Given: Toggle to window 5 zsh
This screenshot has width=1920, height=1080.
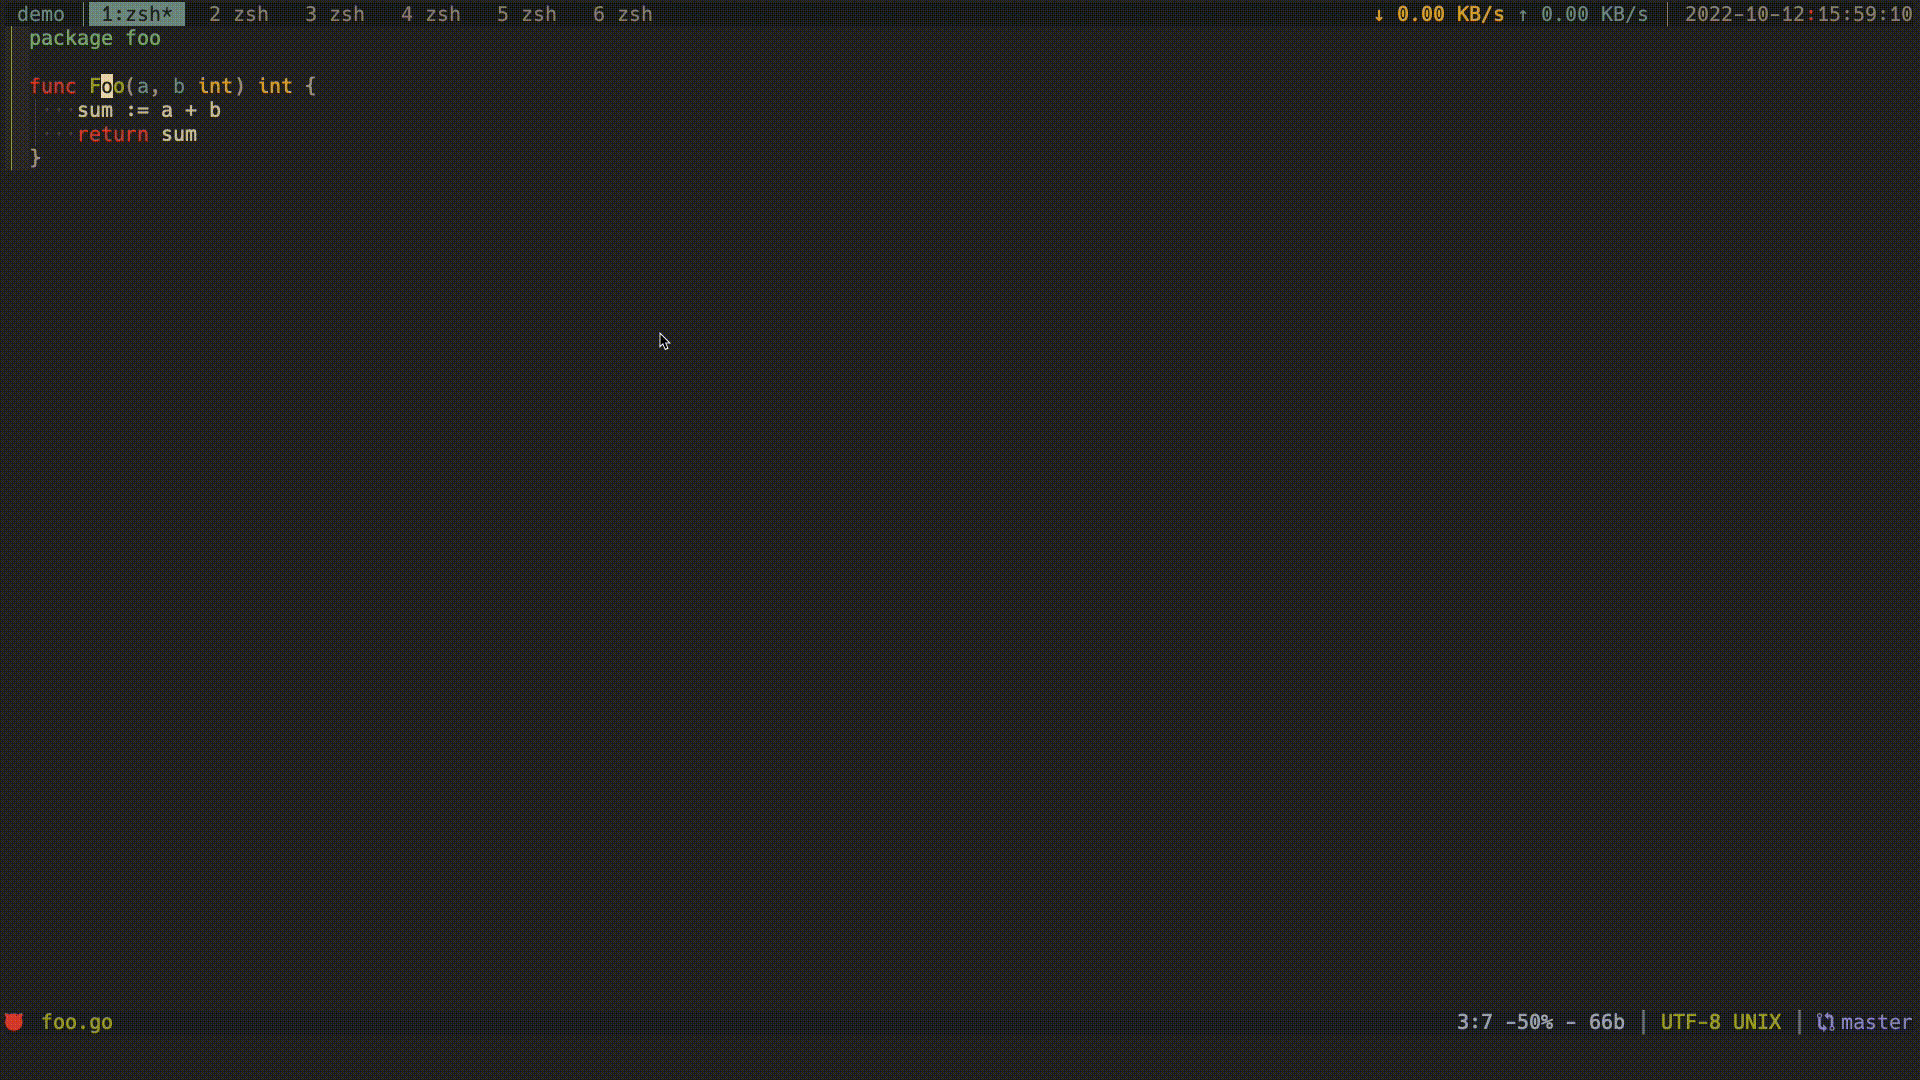Looking at the screenshot, I should (x=527, y=14).
